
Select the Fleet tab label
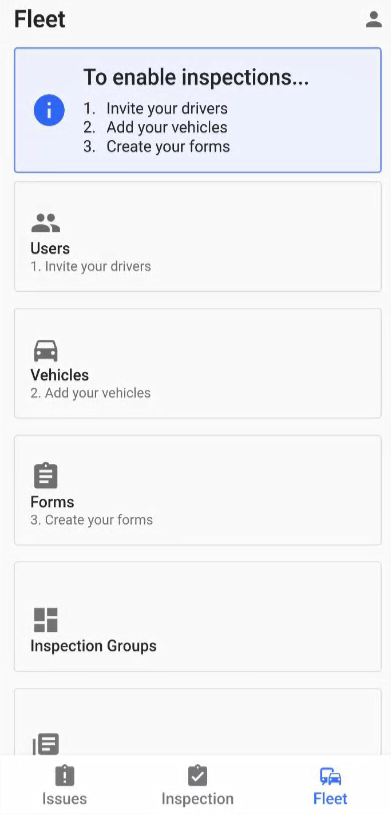tap(330, 798)
